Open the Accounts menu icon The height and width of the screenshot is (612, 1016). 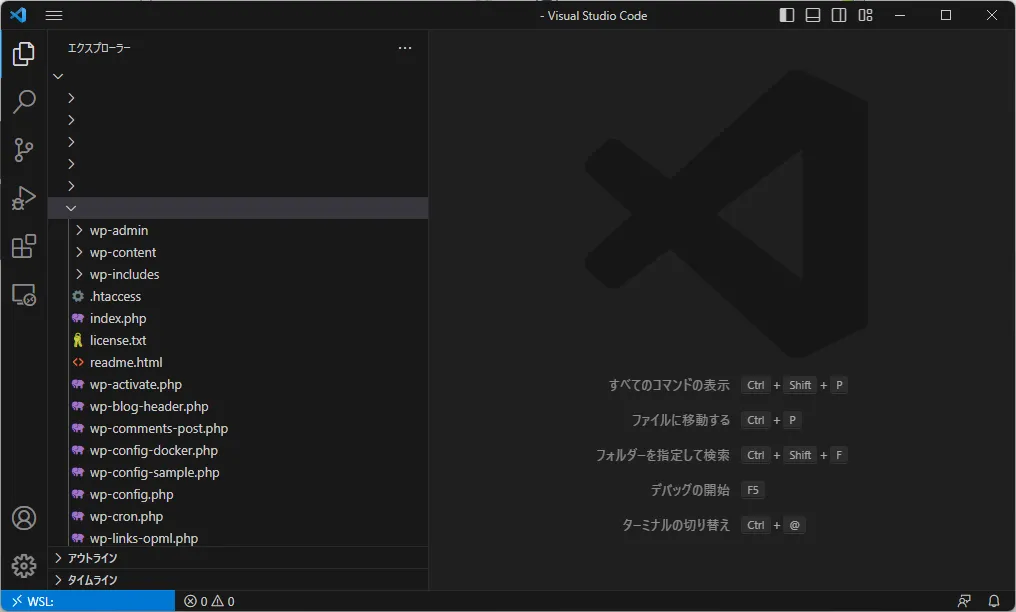(24, 518)
